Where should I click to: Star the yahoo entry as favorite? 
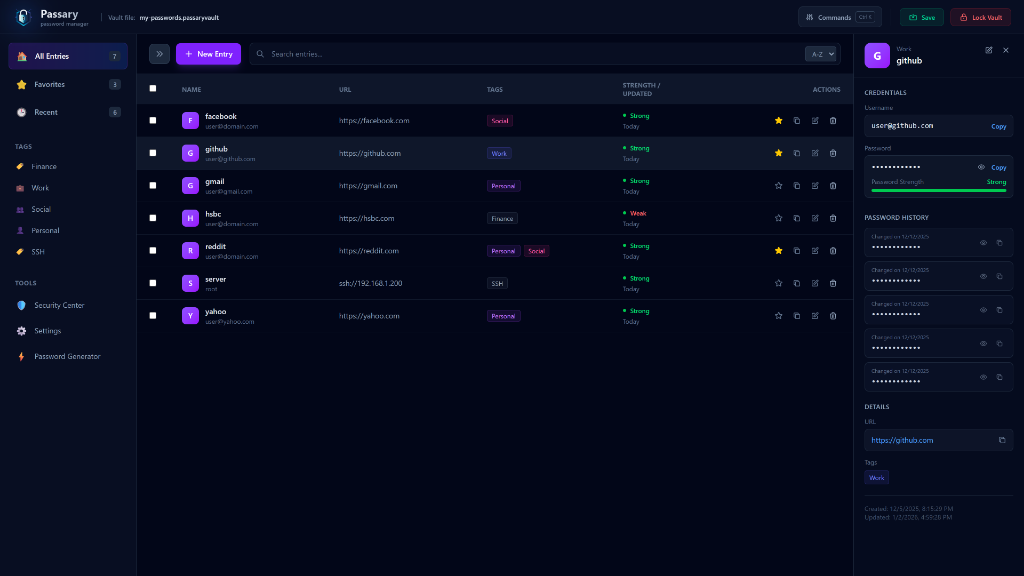(778, 315)
